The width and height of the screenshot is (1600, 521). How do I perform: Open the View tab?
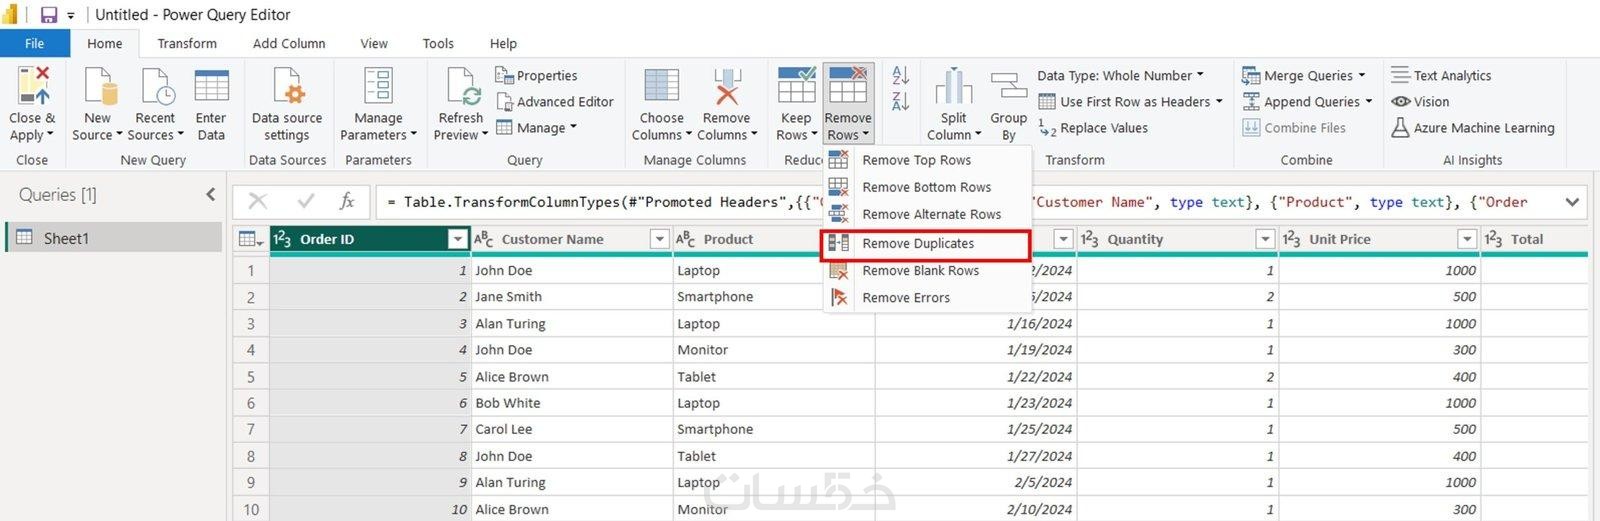(374, 43)
